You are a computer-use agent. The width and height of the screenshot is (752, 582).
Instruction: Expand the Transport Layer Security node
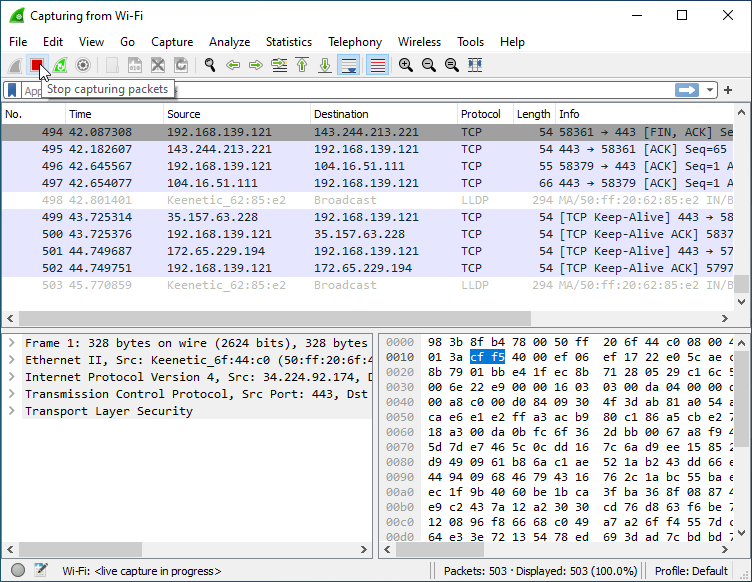[11, 411]
